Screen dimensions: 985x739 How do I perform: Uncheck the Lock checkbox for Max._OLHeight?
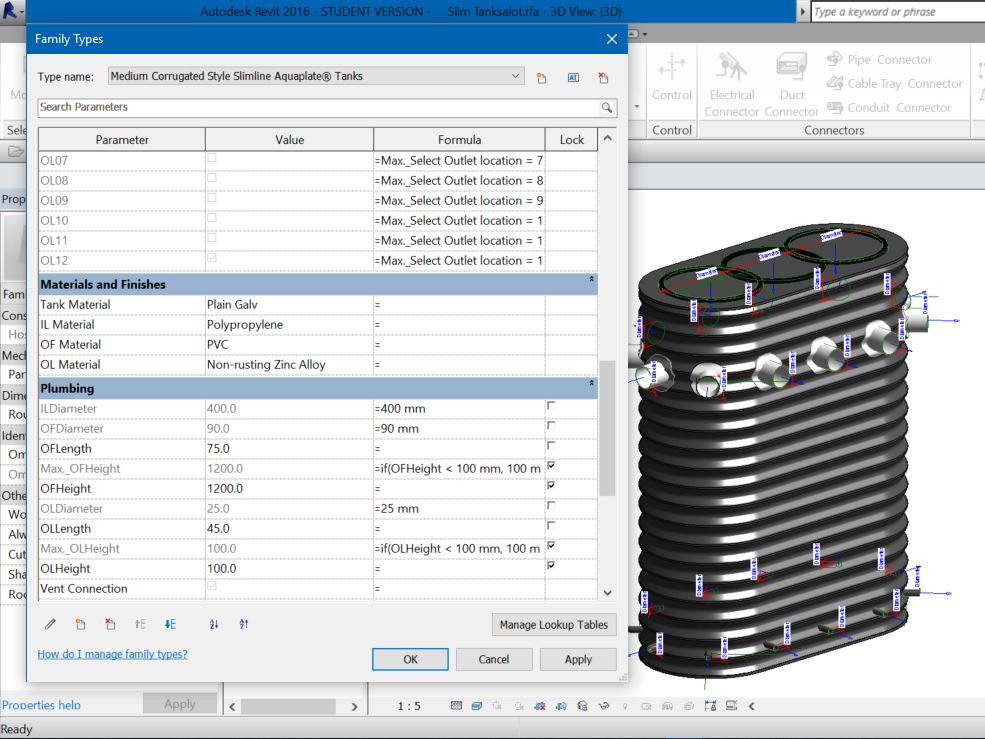pos(551,545)
